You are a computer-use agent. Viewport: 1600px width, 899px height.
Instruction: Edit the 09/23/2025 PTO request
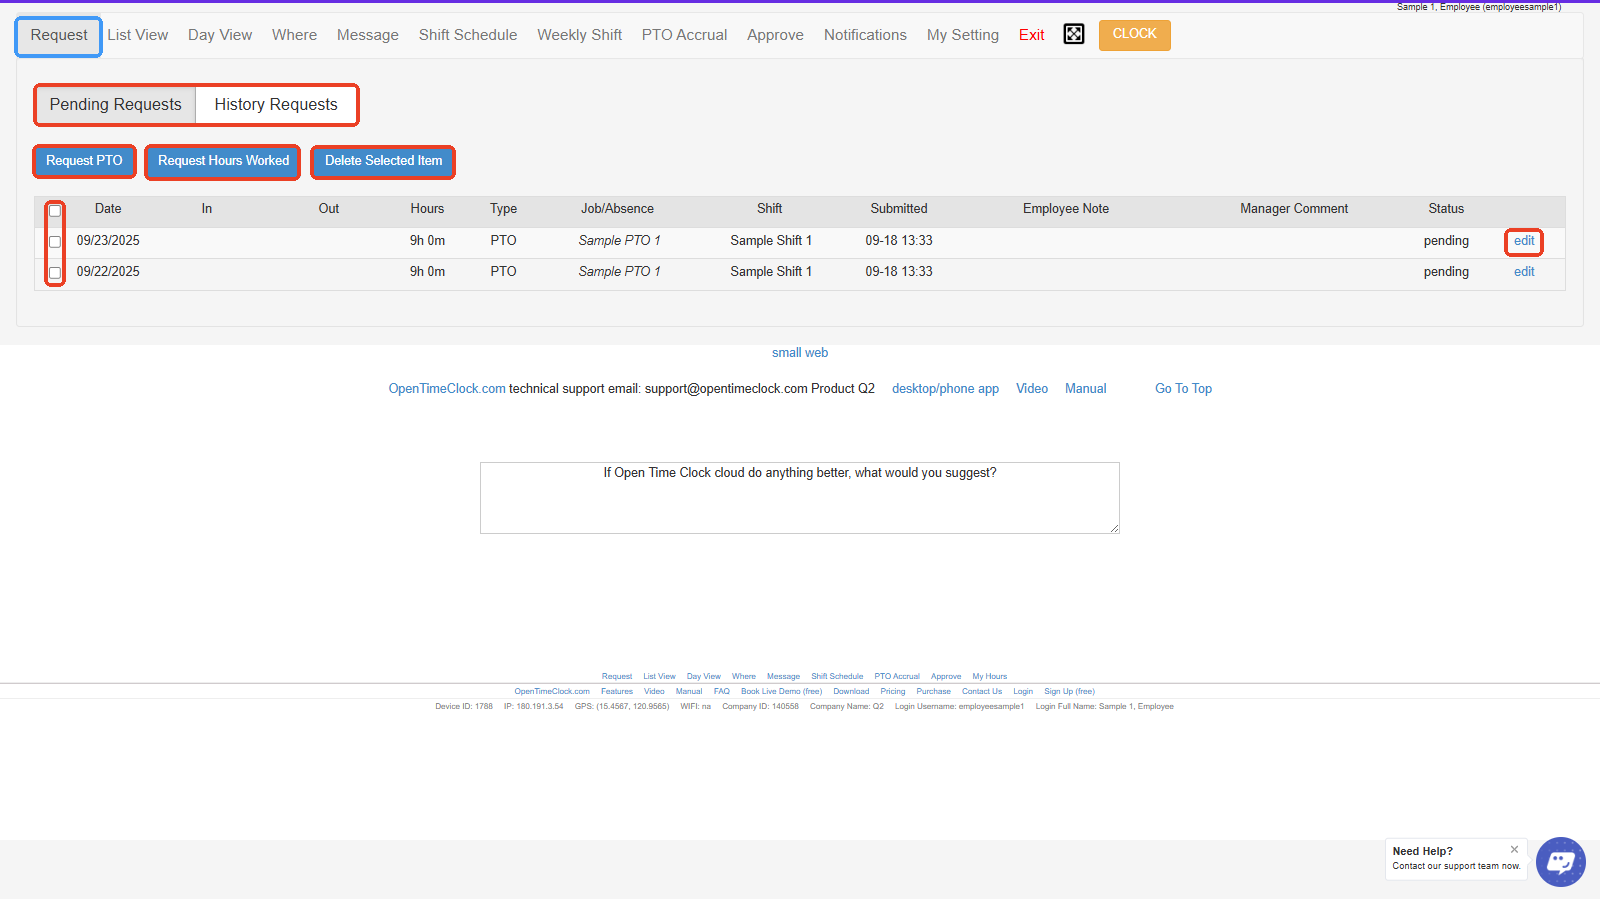pos(1523,241)
